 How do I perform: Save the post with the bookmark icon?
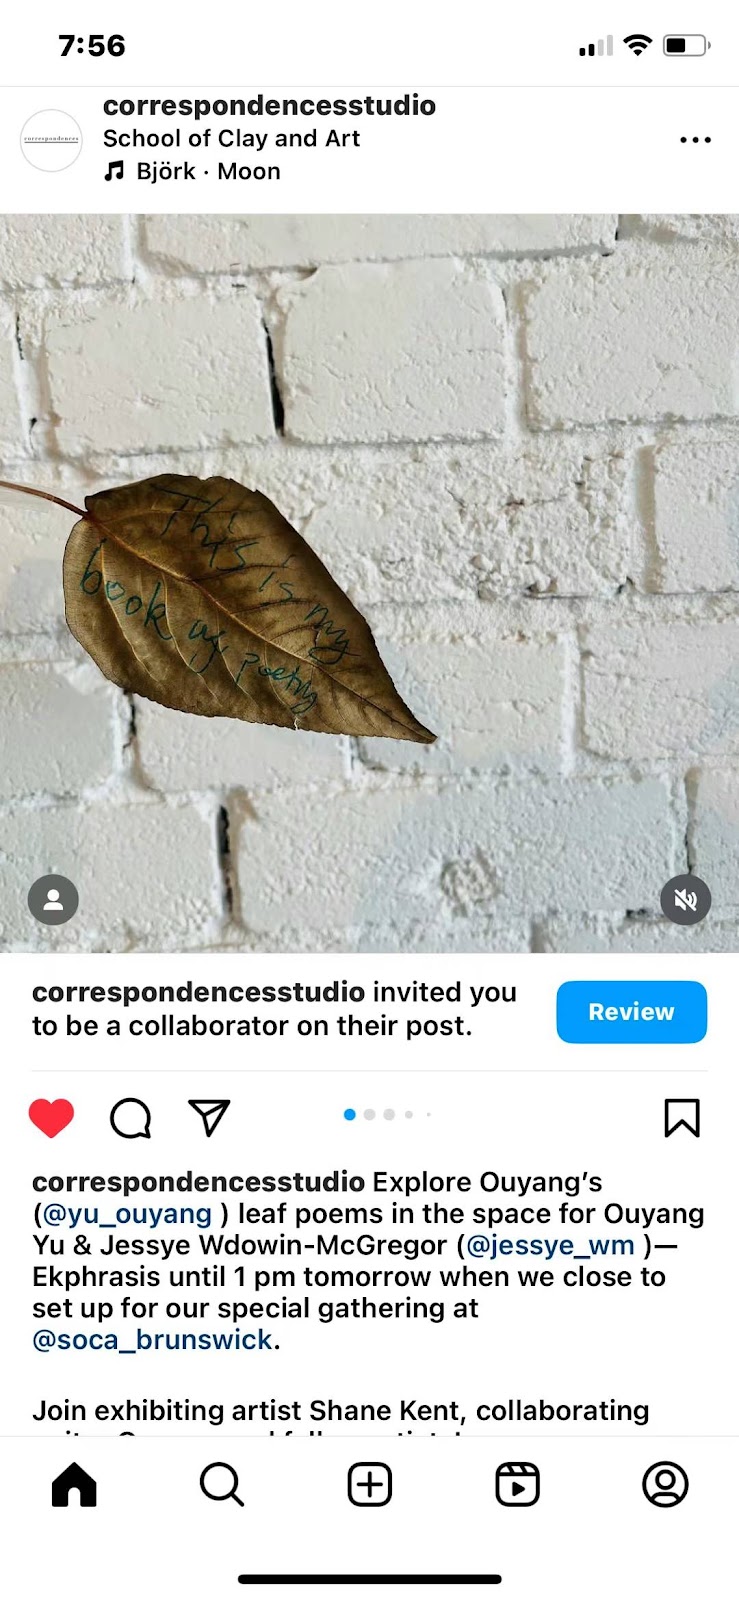(x=682, y=1117)
